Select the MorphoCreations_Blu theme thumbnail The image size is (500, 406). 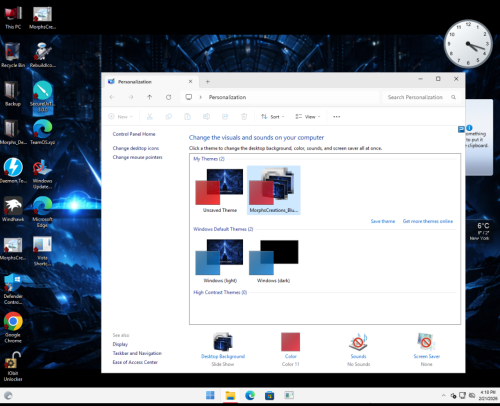pyautogui.click(x=274, y=190)
